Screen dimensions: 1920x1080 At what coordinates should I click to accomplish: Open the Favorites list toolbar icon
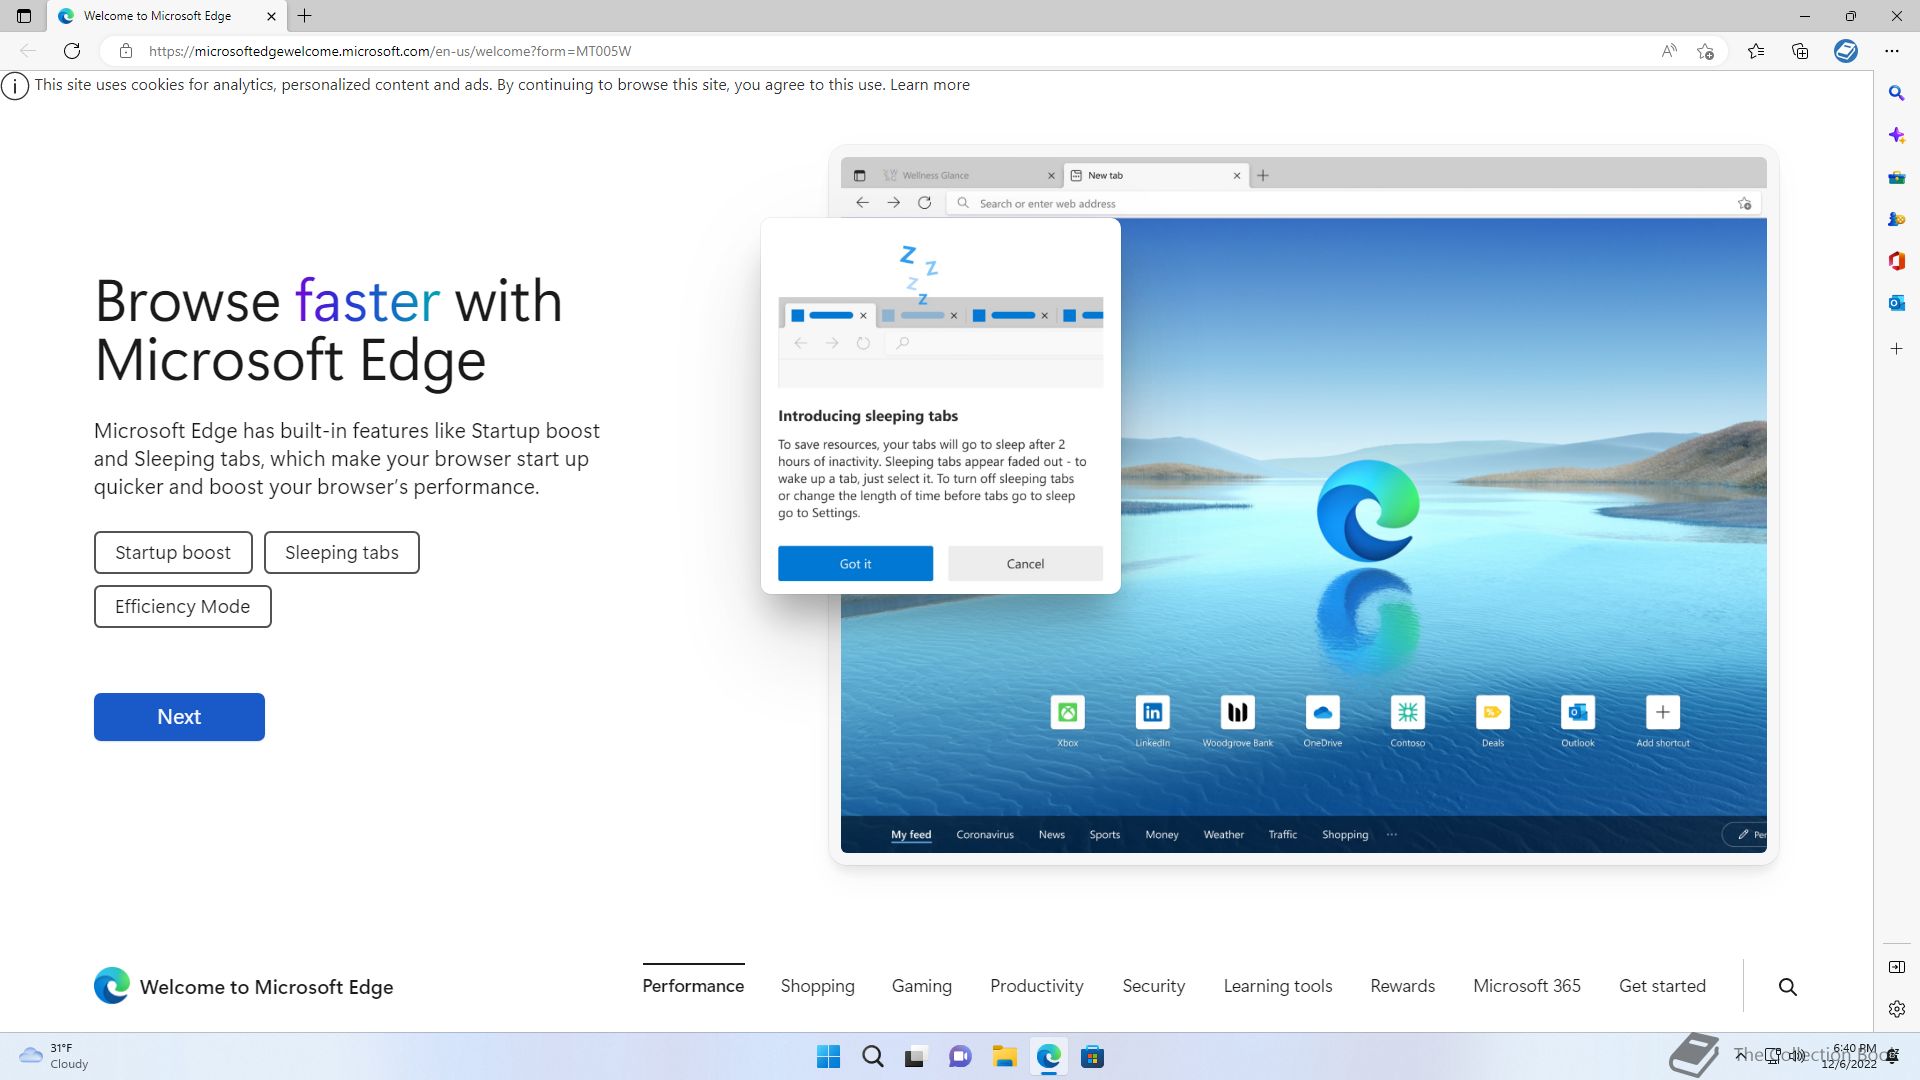[x=1756, y=51]
